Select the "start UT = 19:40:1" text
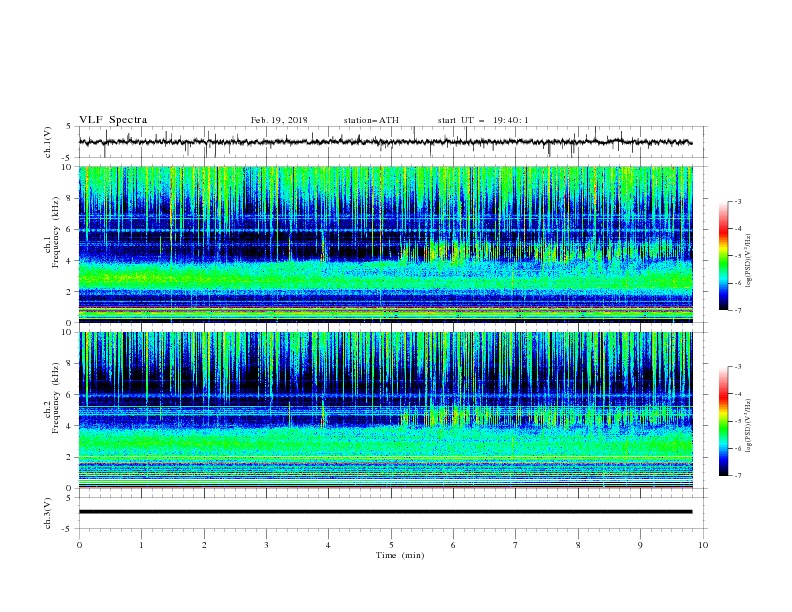792x612 pixels. (x=483, y=120)
